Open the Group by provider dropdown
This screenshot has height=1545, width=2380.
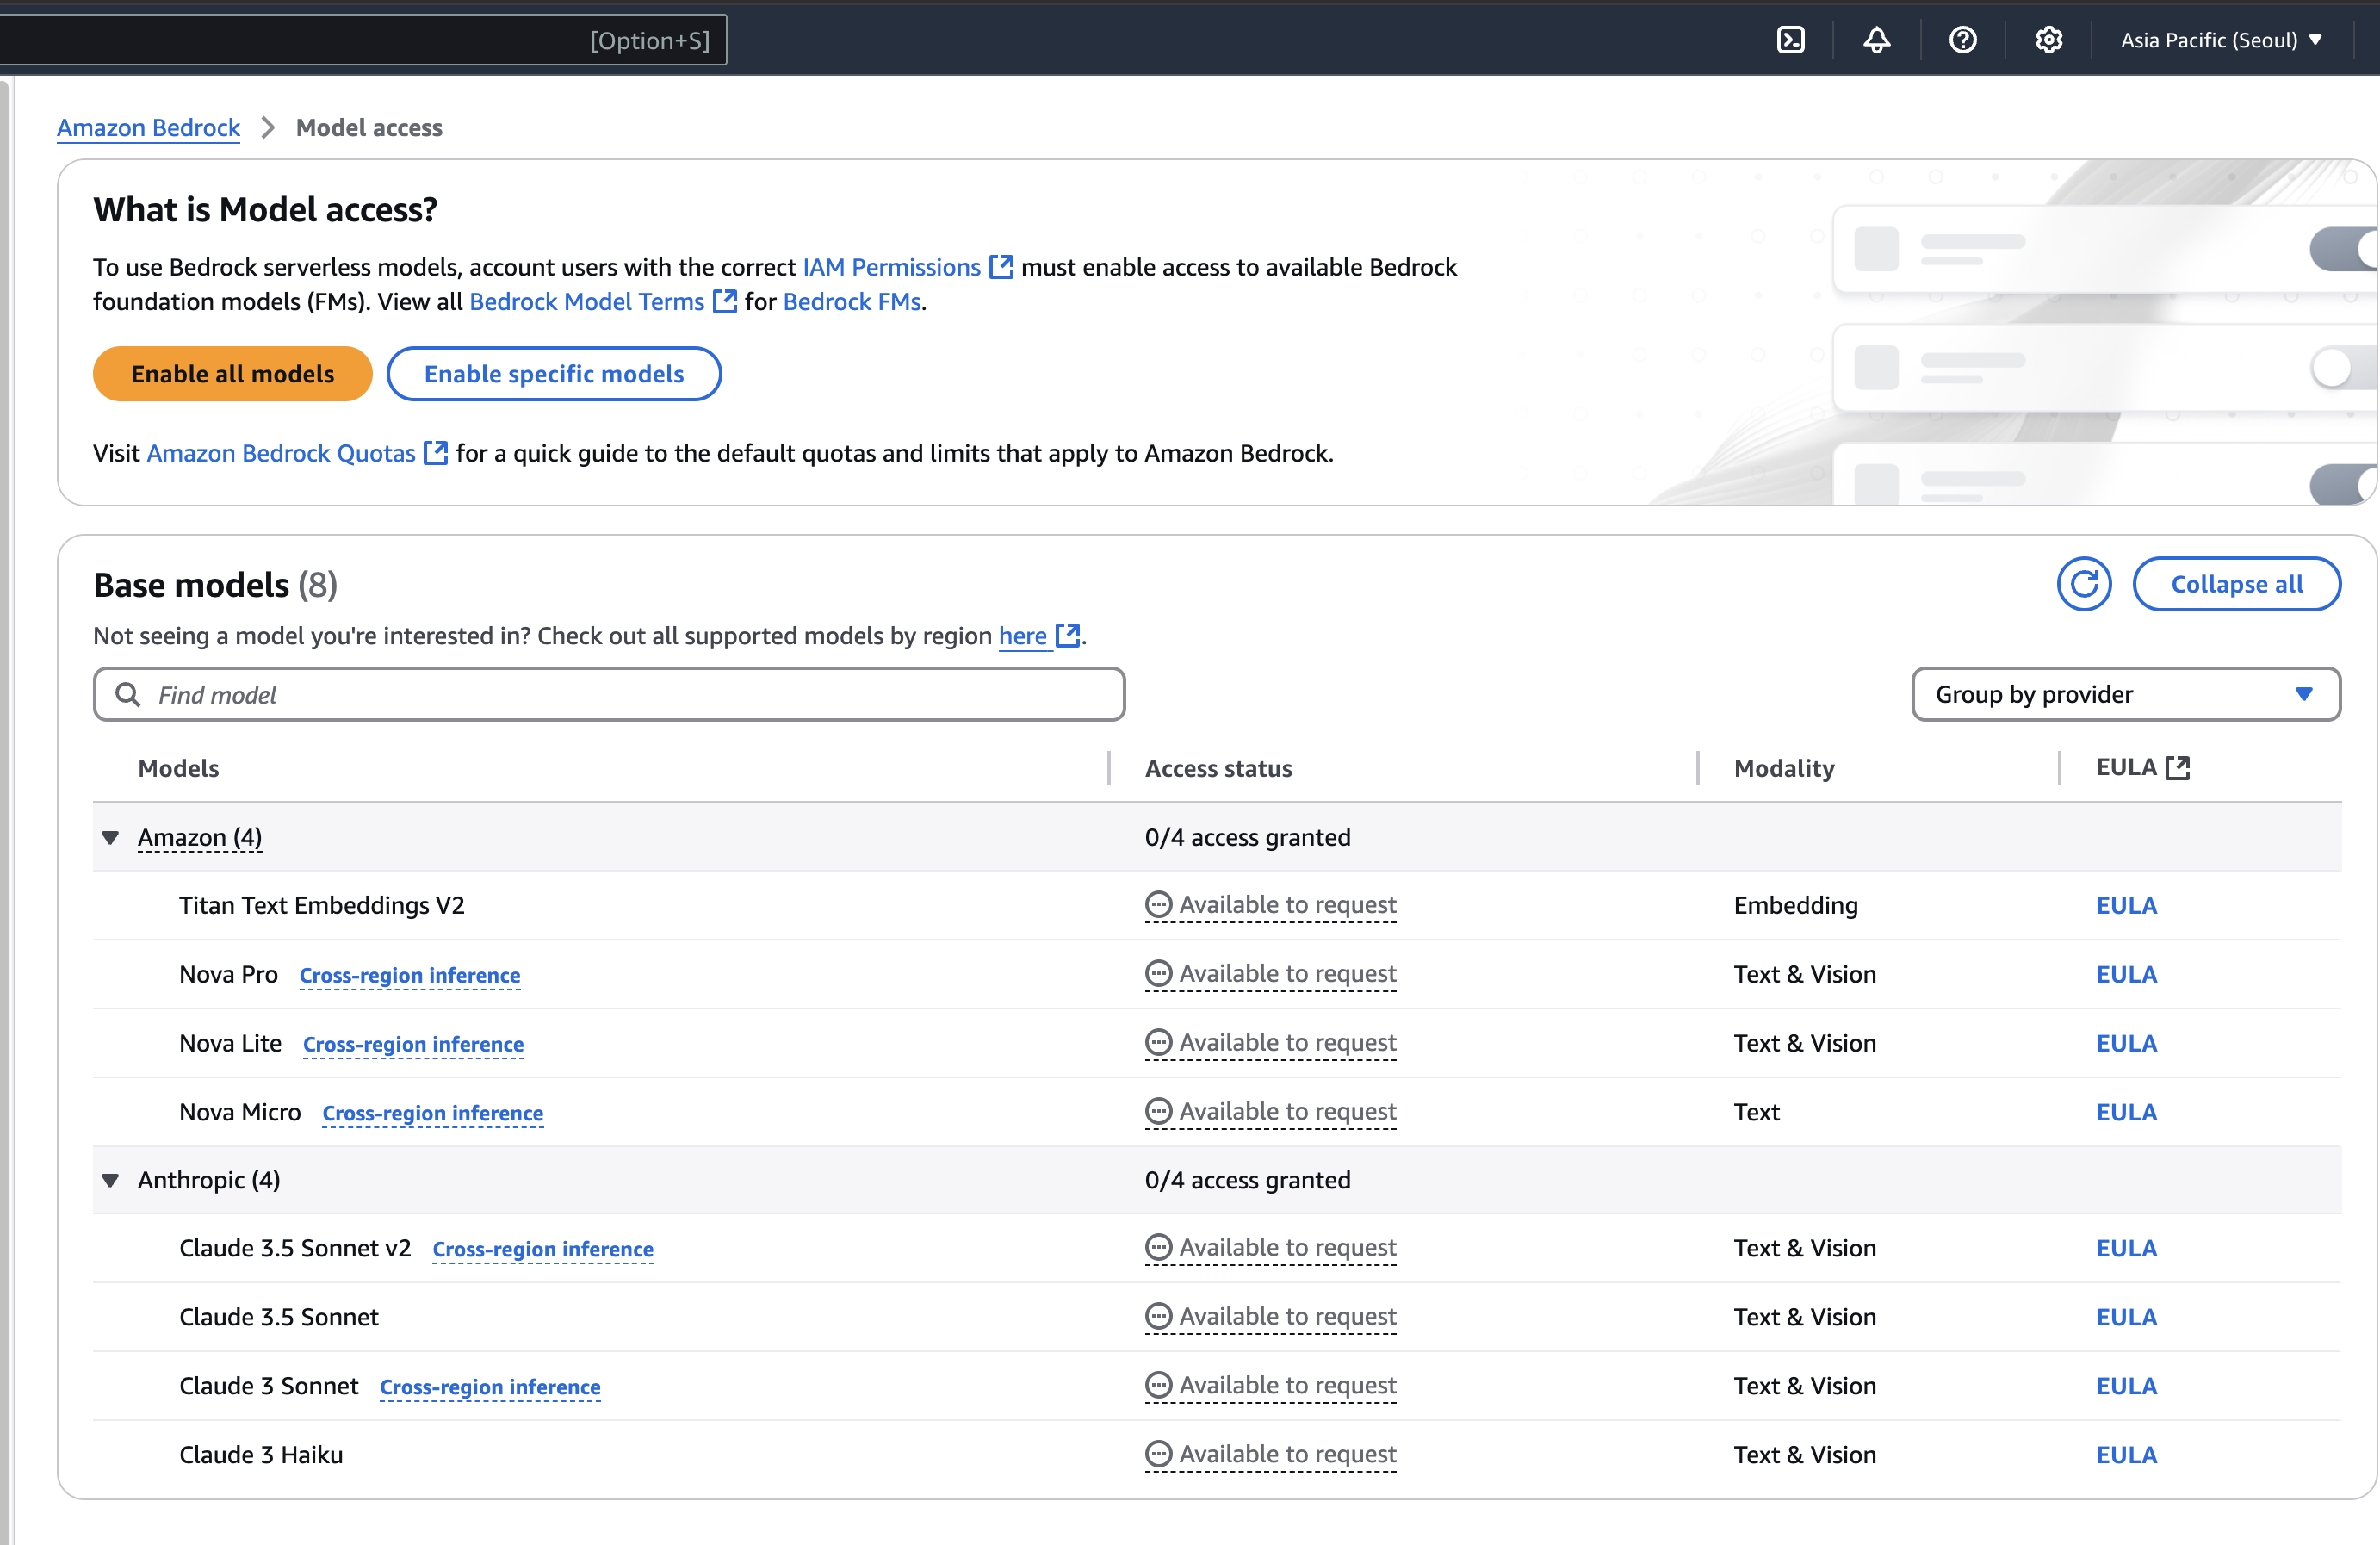click(x=2125, y=694)
